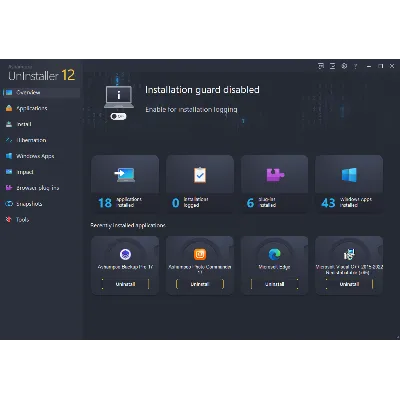
Task: Click the 'Recently installed applications' label
Action: click(128, 225)
